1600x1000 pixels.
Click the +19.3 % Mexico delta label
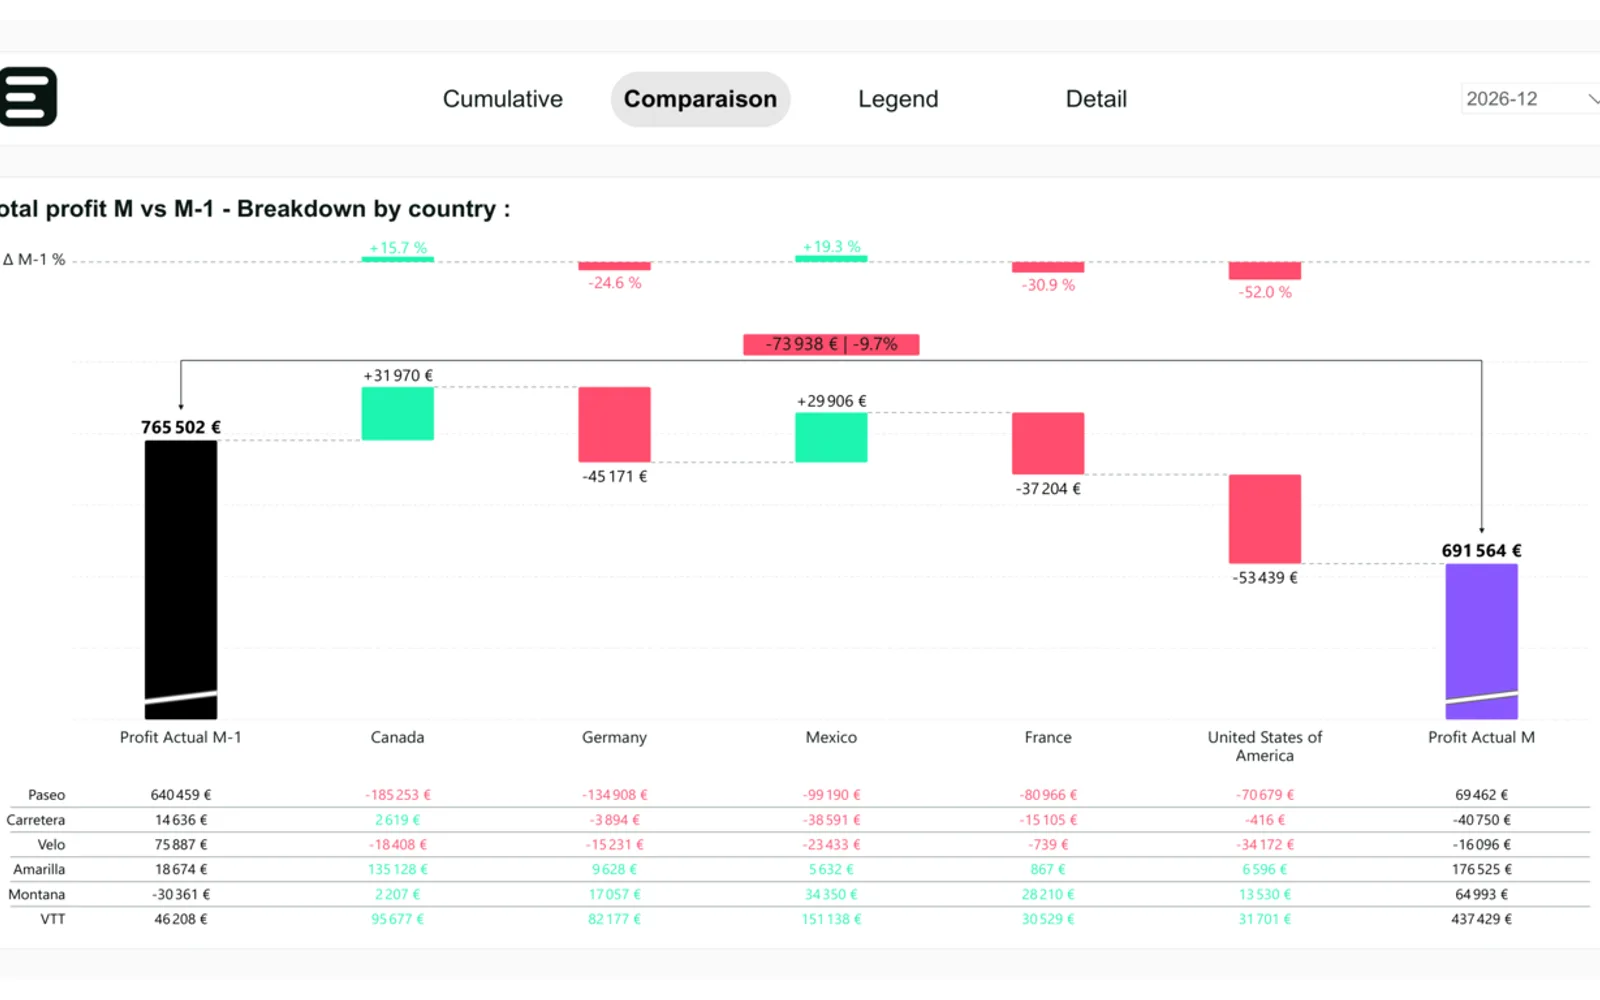tap(831, 246)
